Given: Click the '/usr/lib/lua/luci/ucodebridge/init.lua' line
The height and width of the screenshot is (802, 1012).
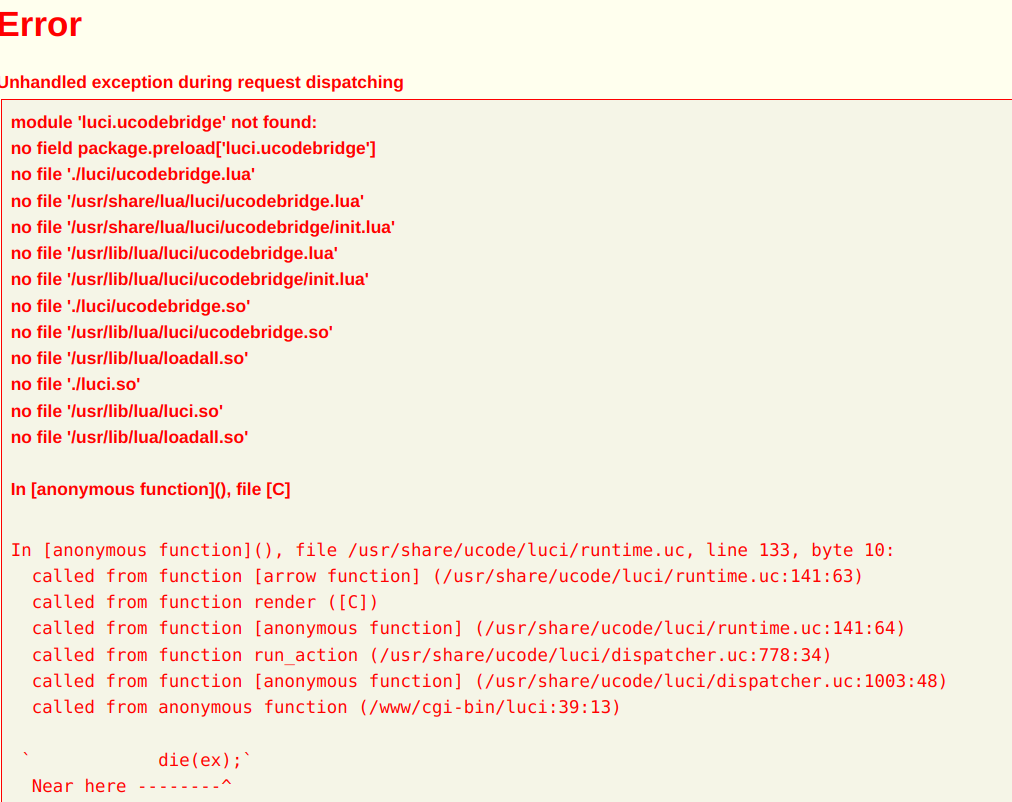Looking at the screenshot, I should coord(190,279).
